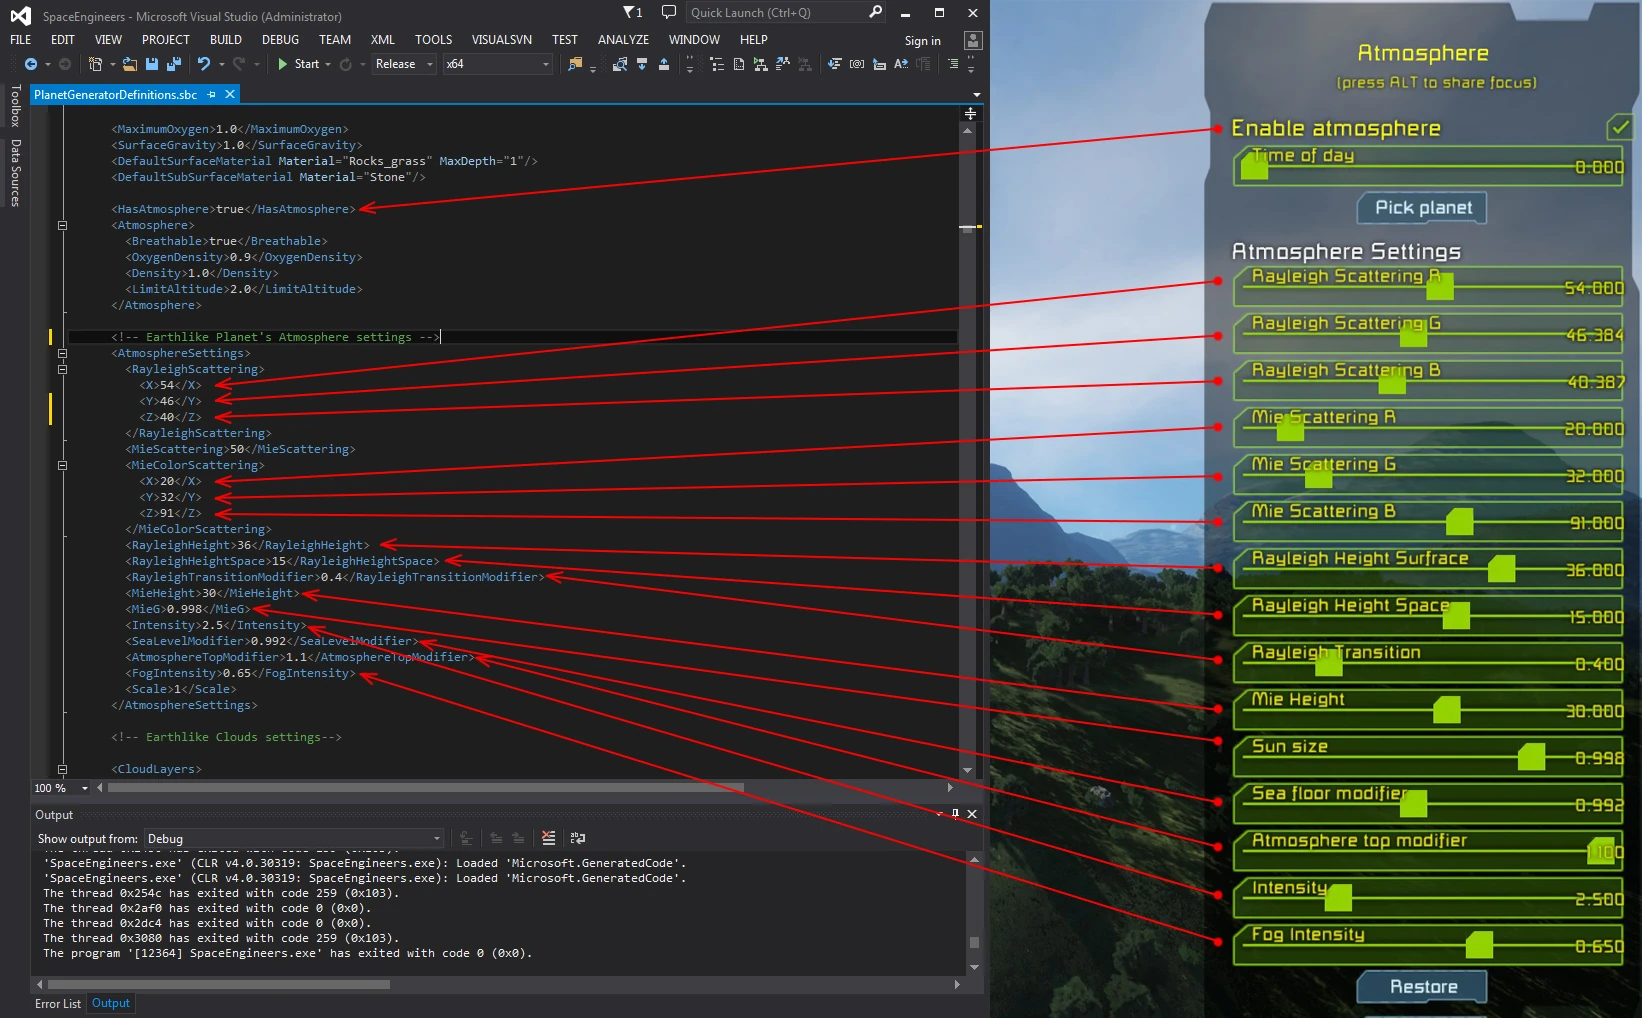The width and height of the screenshot is (1642, 1018).
Task: Open the active documents list dropdown arrow
Action: 976,94
